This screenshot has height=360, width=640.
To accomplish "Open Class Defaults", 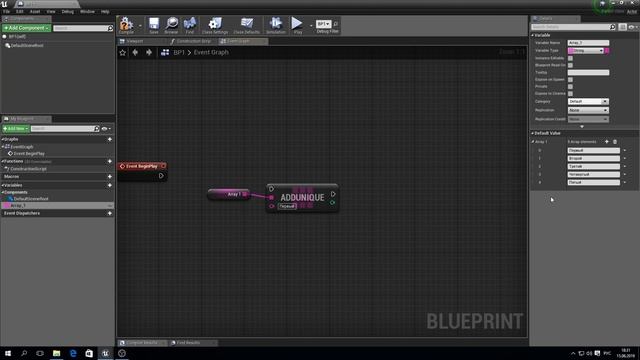I will pyautogui.click(x=247, y=25).
